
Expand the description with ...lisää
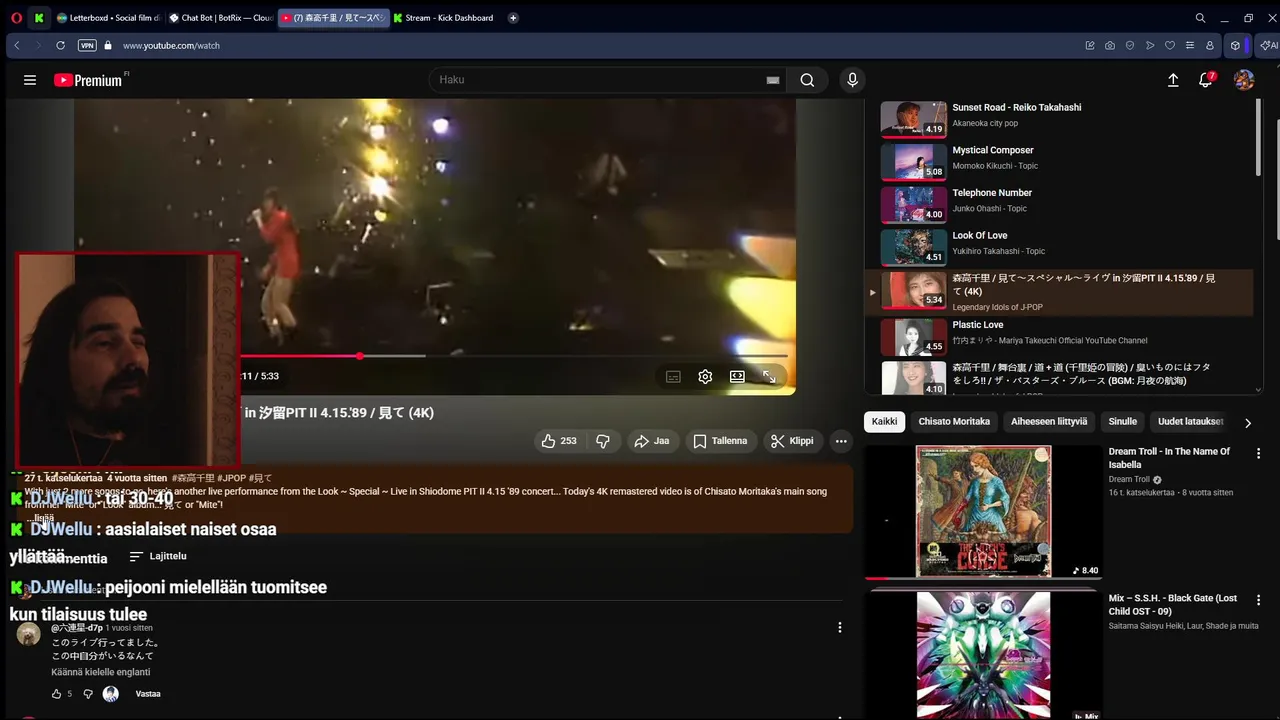[43, 518]
